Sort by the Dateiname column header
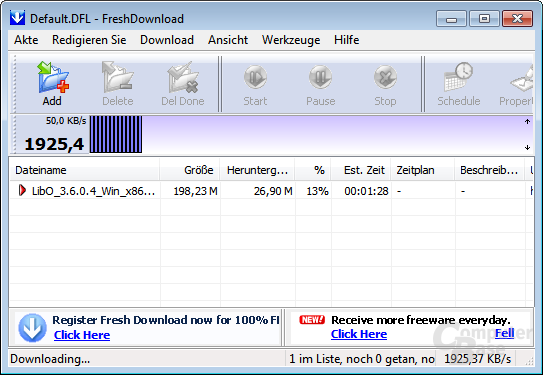 tap(84, 170)
